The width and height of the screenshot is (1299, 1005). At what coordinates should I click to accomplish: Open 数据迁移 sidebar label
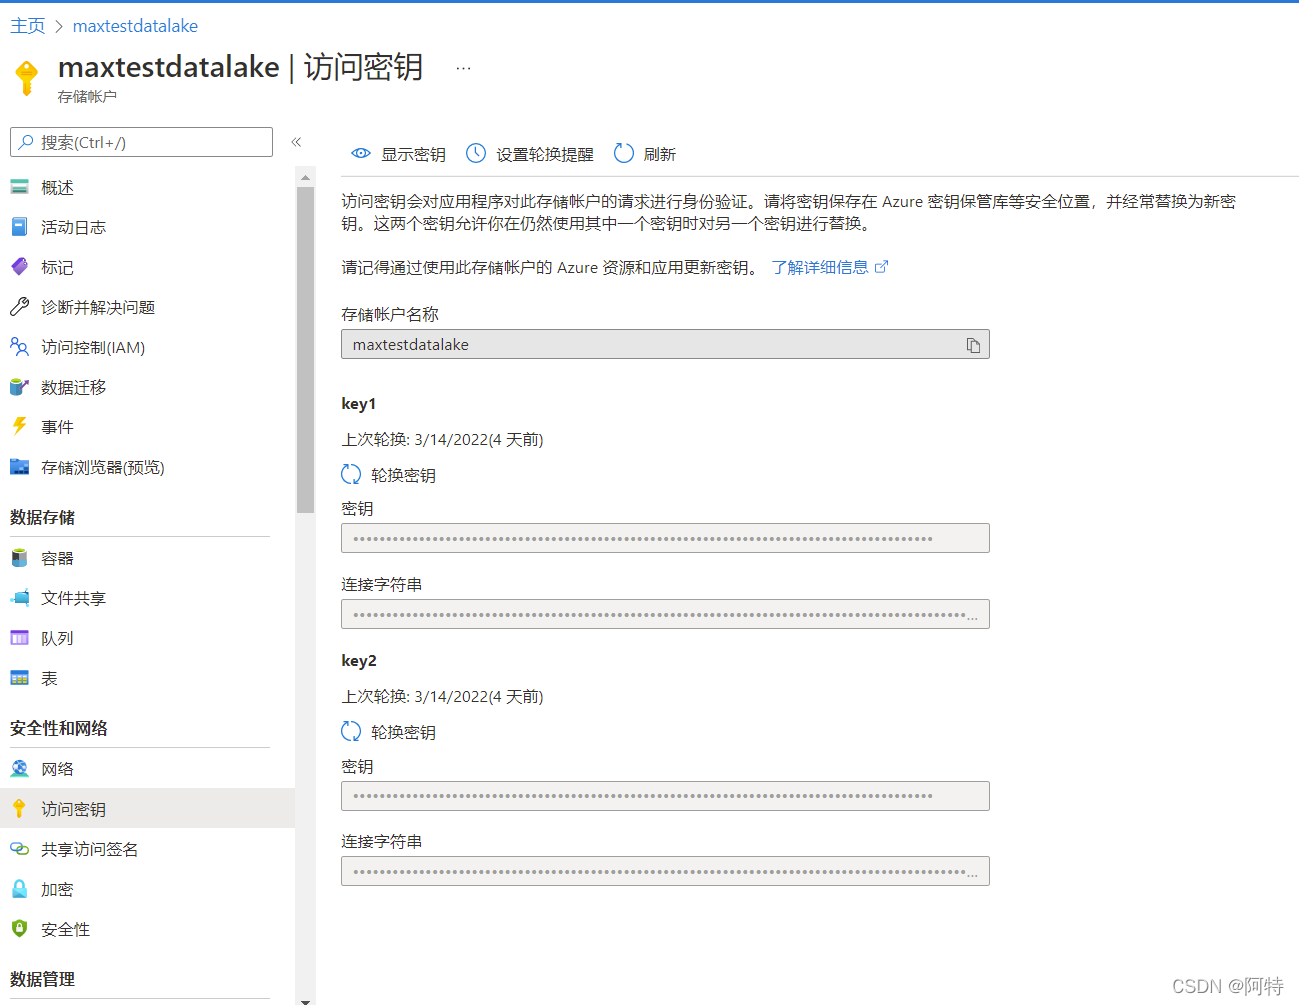pyautogui.click(x=73, y=387)
